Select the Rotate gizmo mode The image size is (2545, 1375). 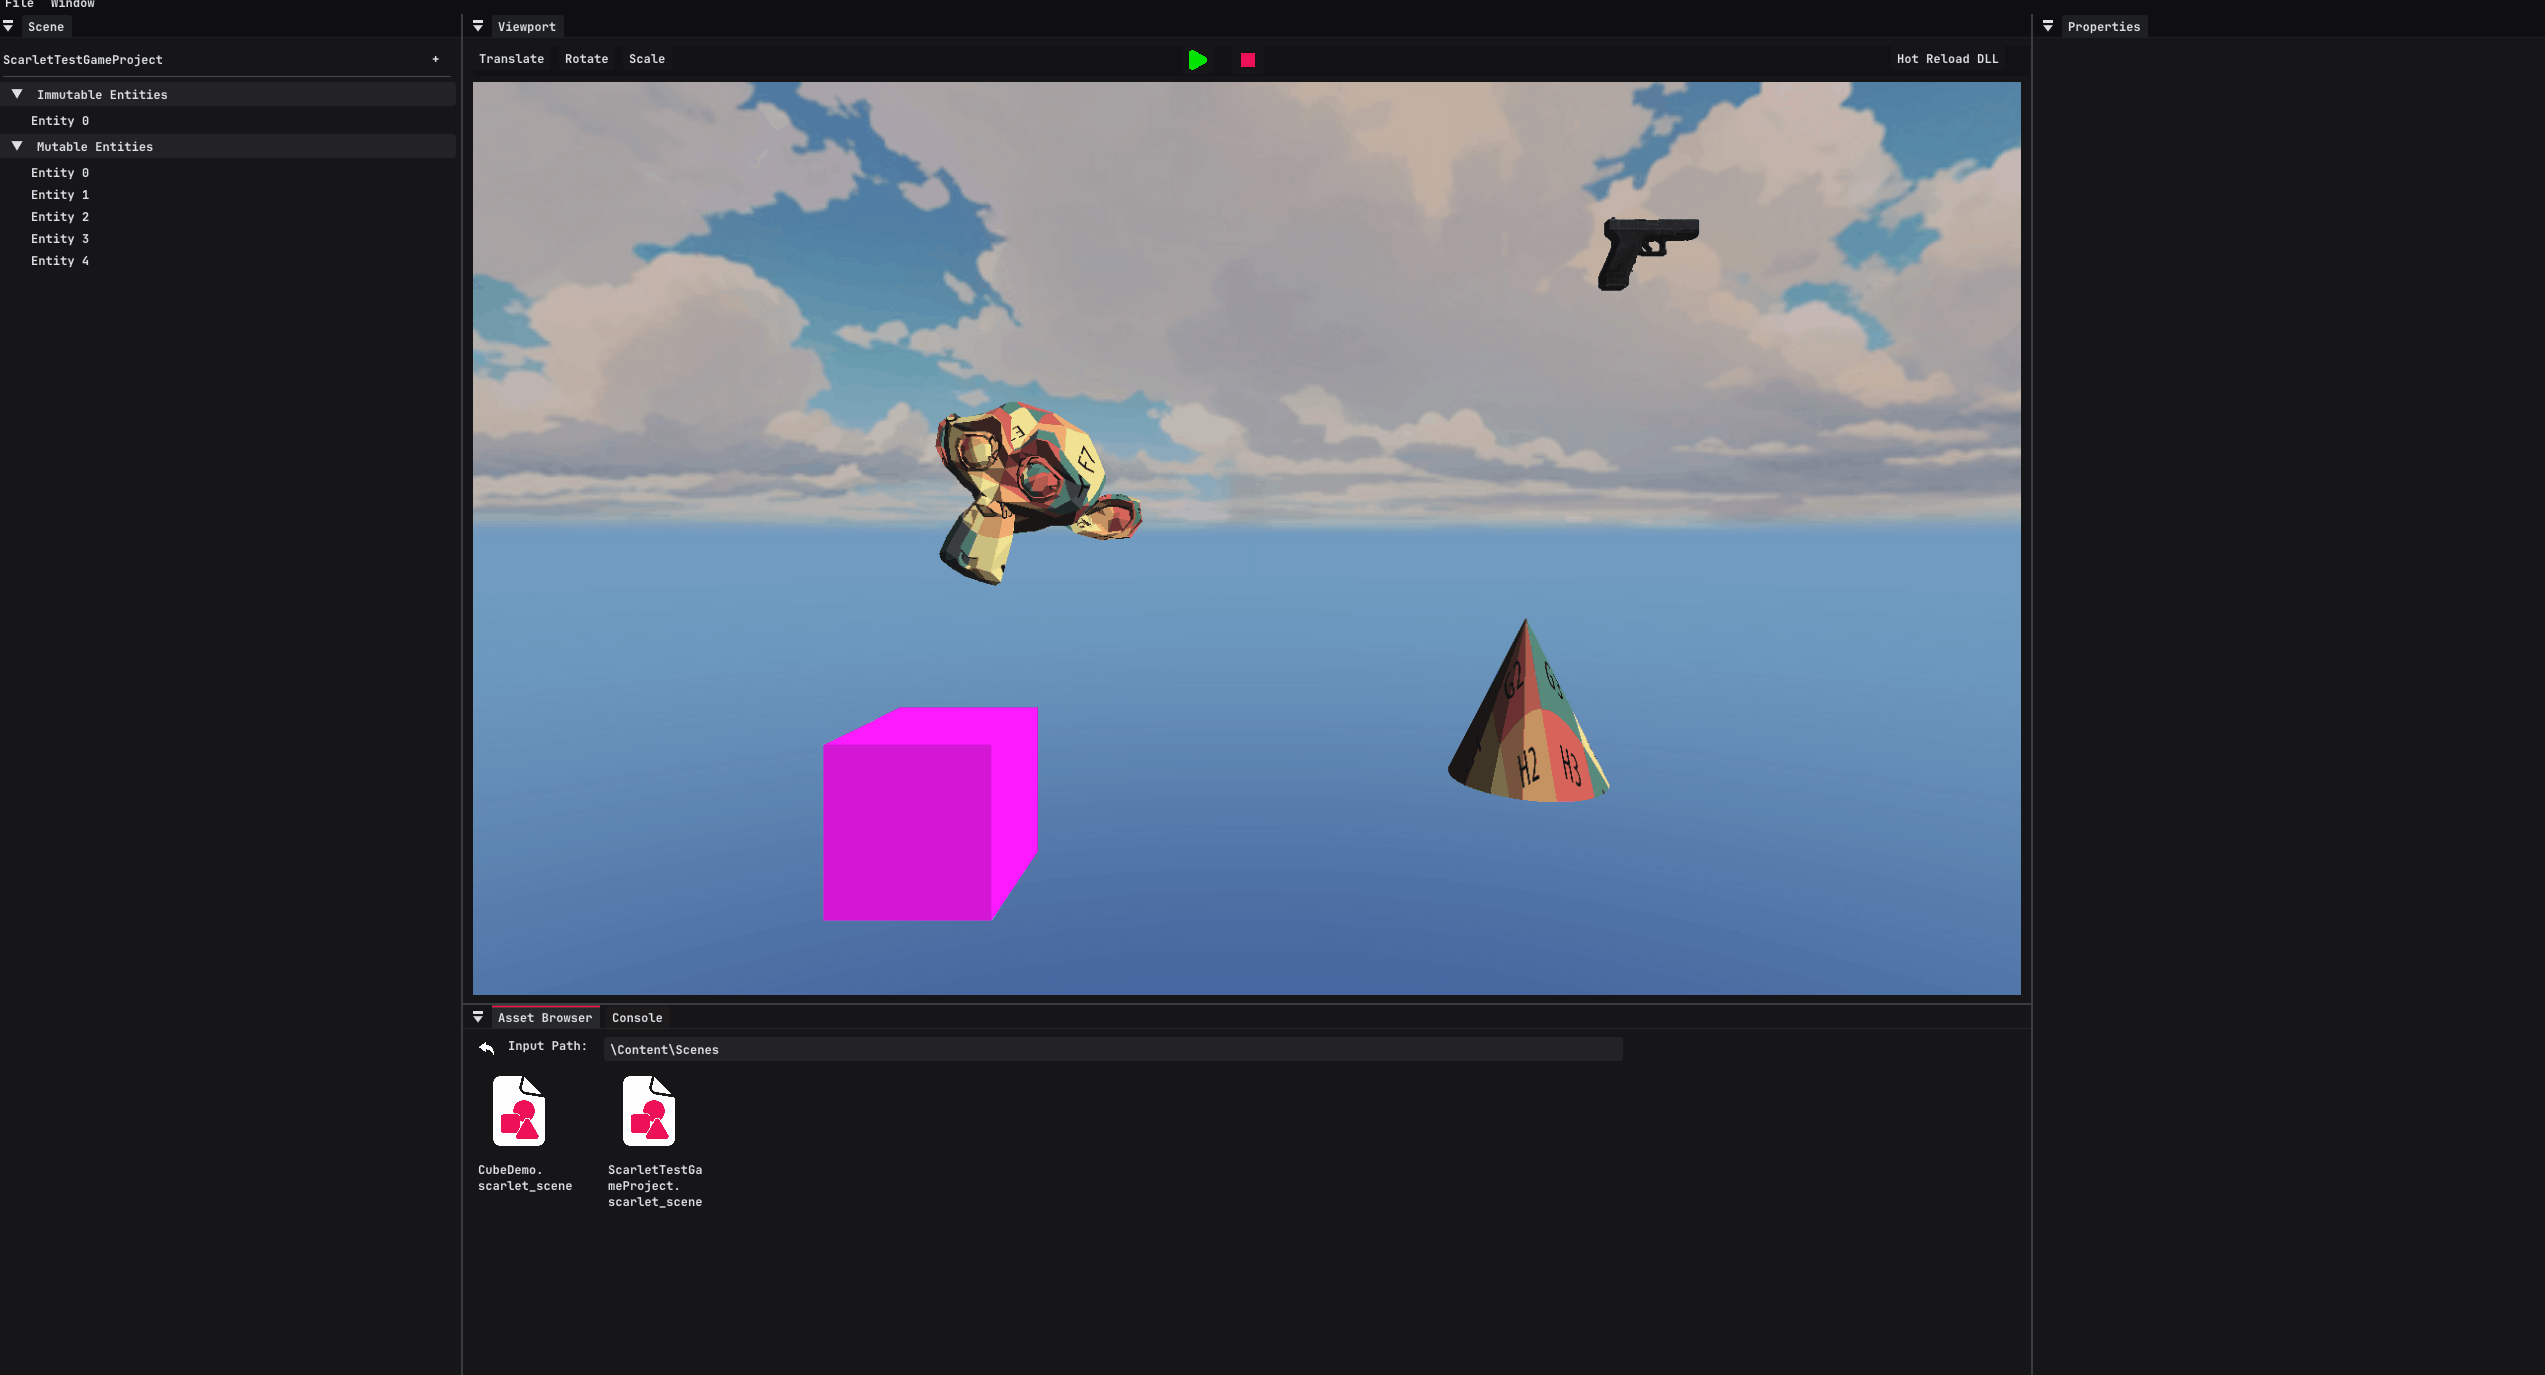(x=586, y=59)
